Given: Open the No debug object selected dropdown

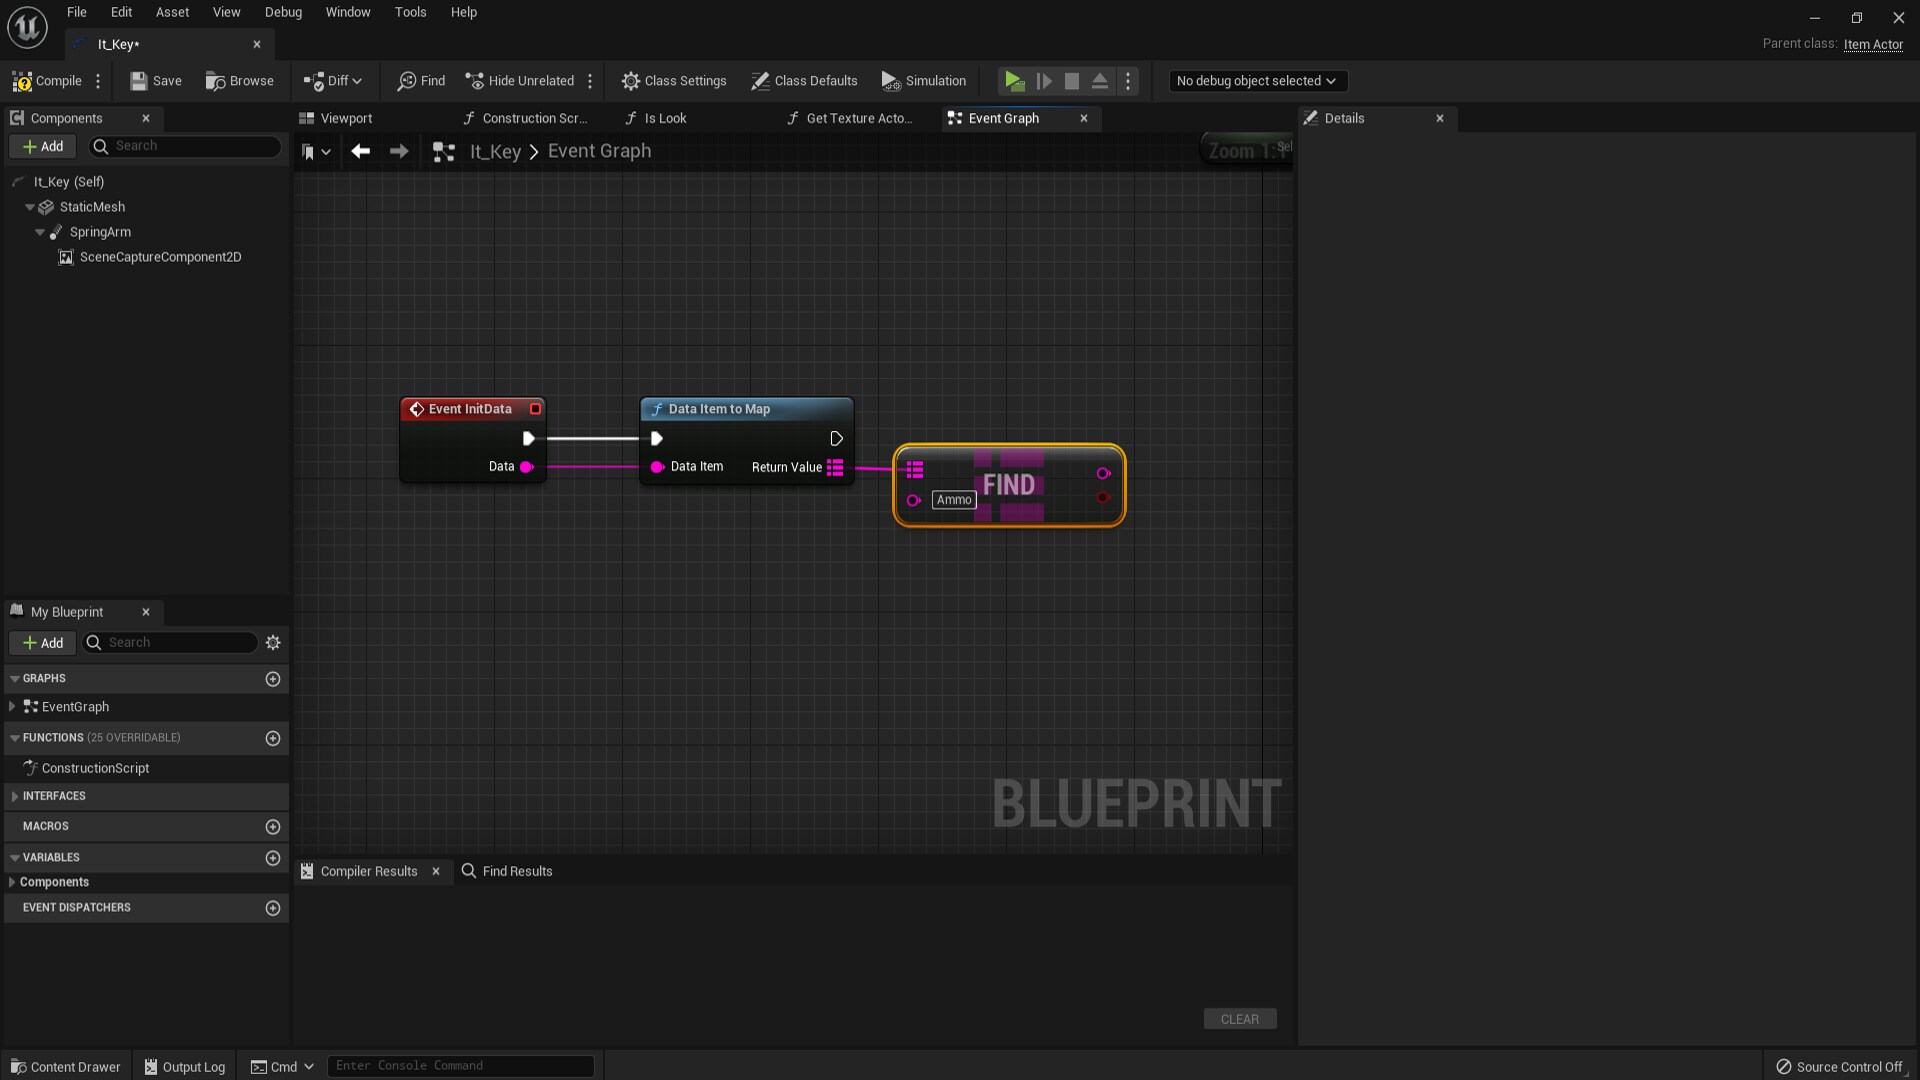Looking at the screenshot, I should pyautogui.click(x=1257, y=81).
